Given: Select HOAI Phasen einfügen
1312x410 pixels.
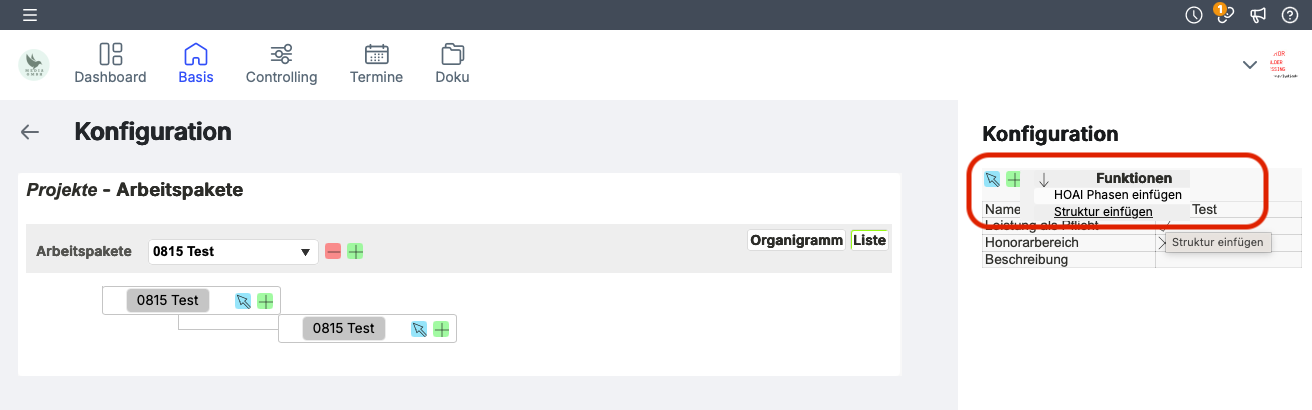Looking at the screenshot, I should (x=1117, y=195).
